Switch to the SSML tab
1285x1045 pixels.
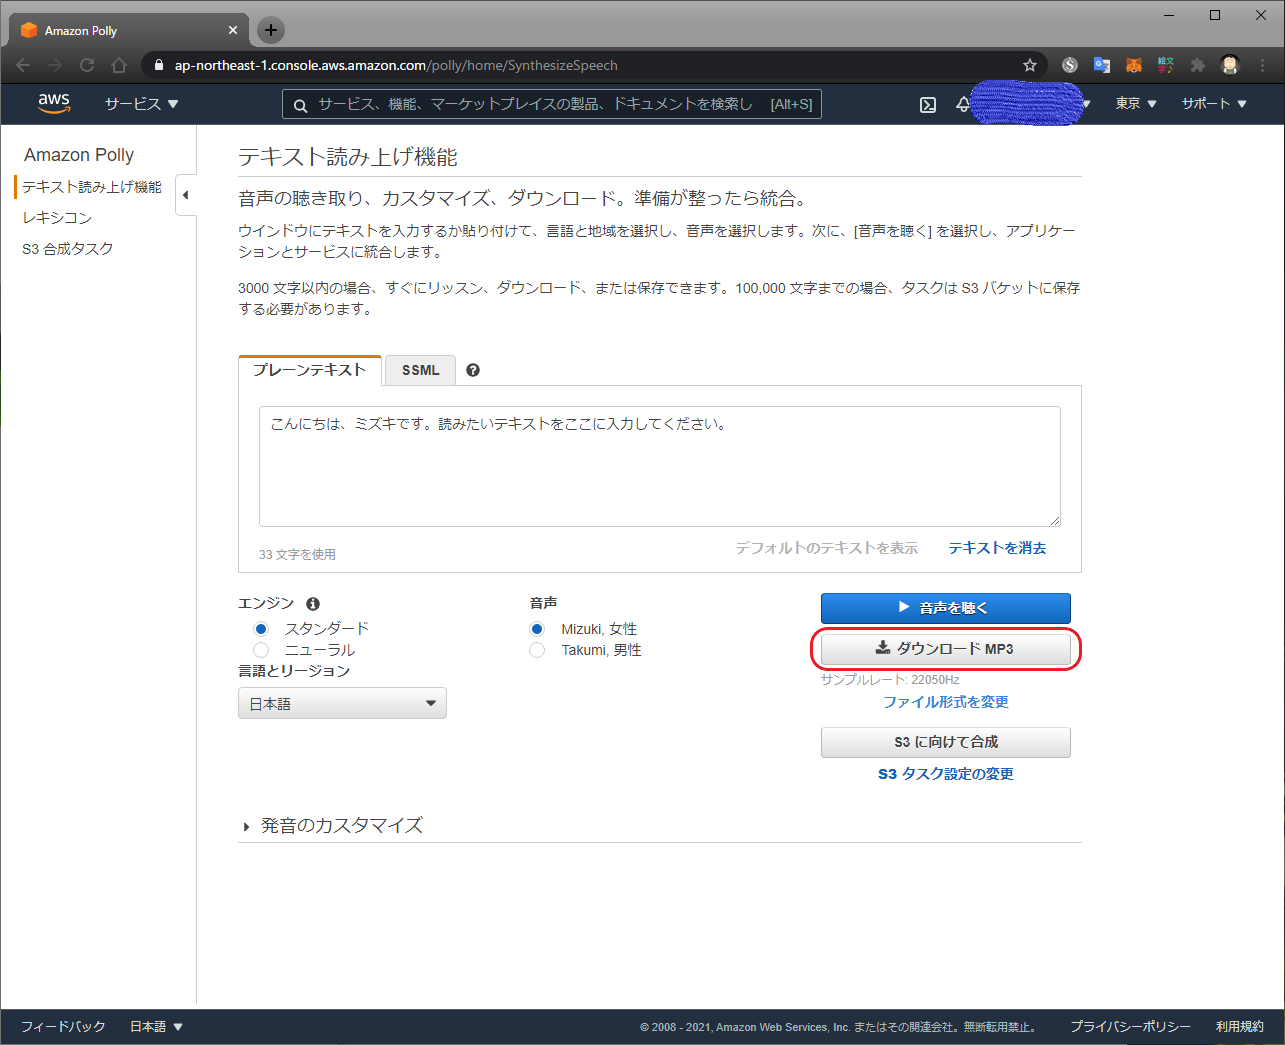(x=420, y=370)
